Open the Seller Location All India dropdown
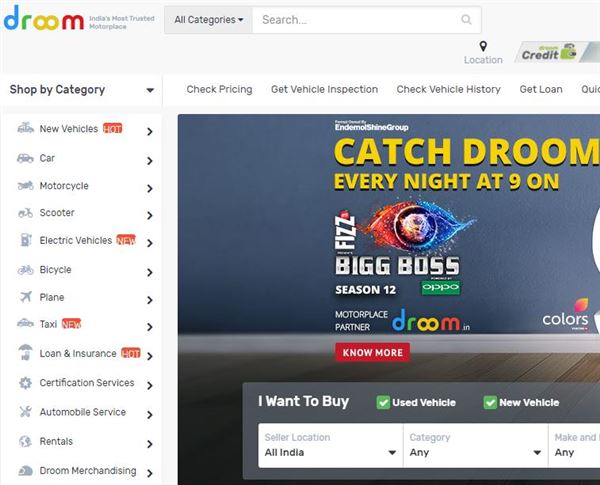Image resolution: width=600 pixels, height=485 pixels. click(x=331, y=445)
